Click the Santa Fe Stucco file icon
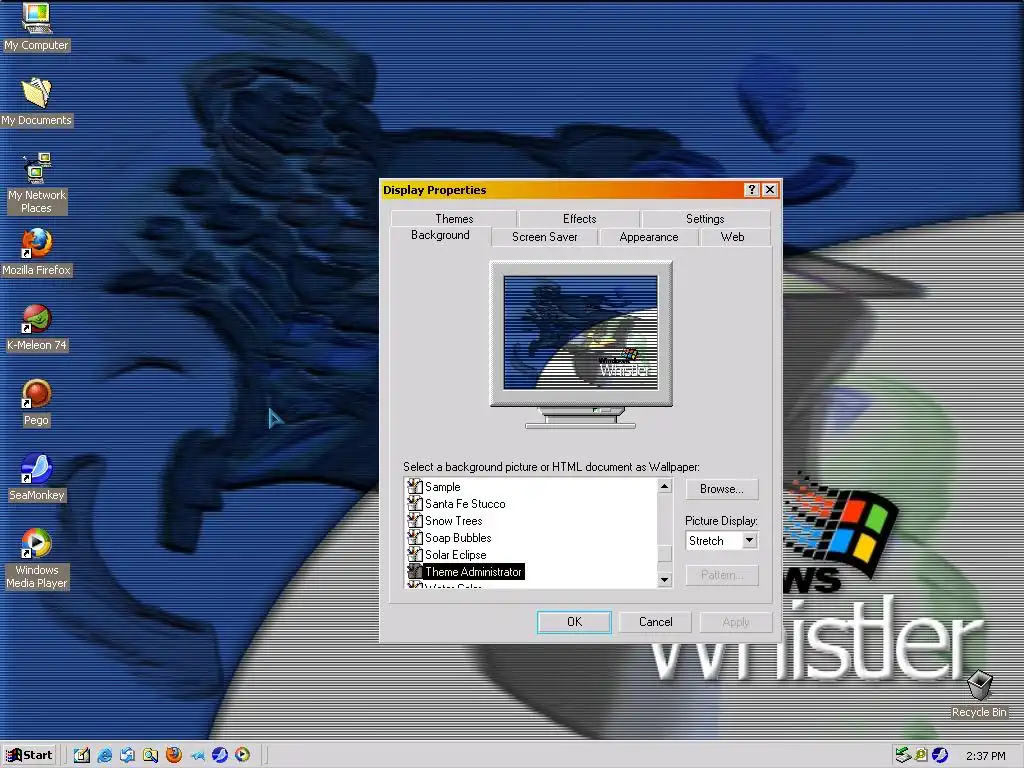 point(415,504)
